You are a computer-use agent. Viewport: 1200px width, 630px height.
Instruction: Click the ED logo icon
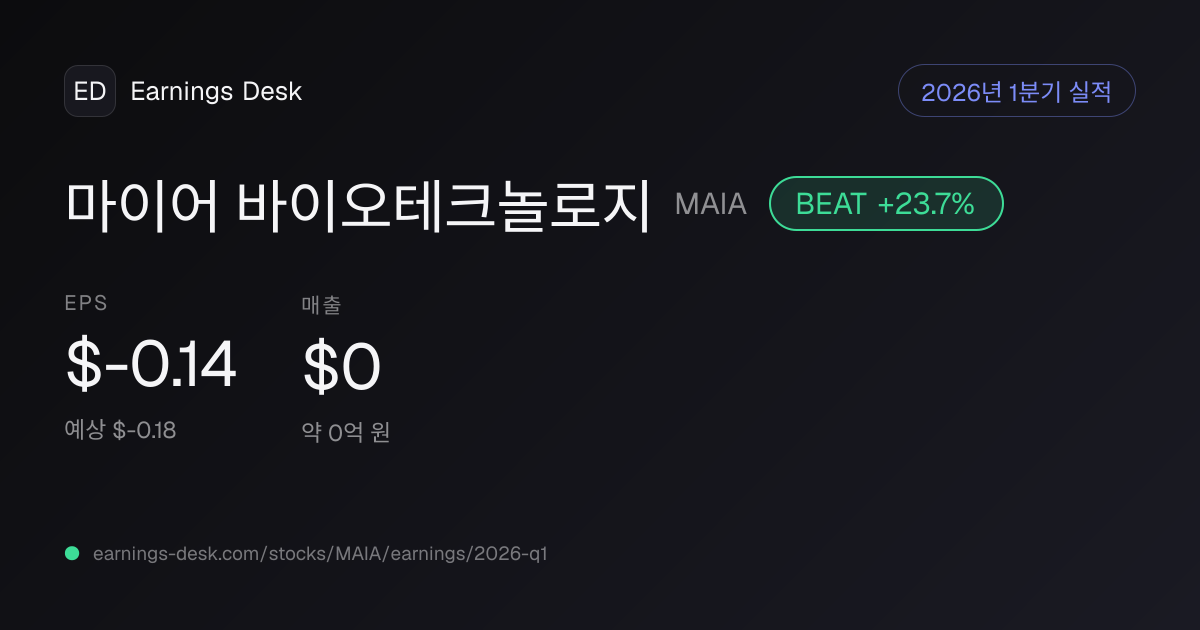pos(90,91)
